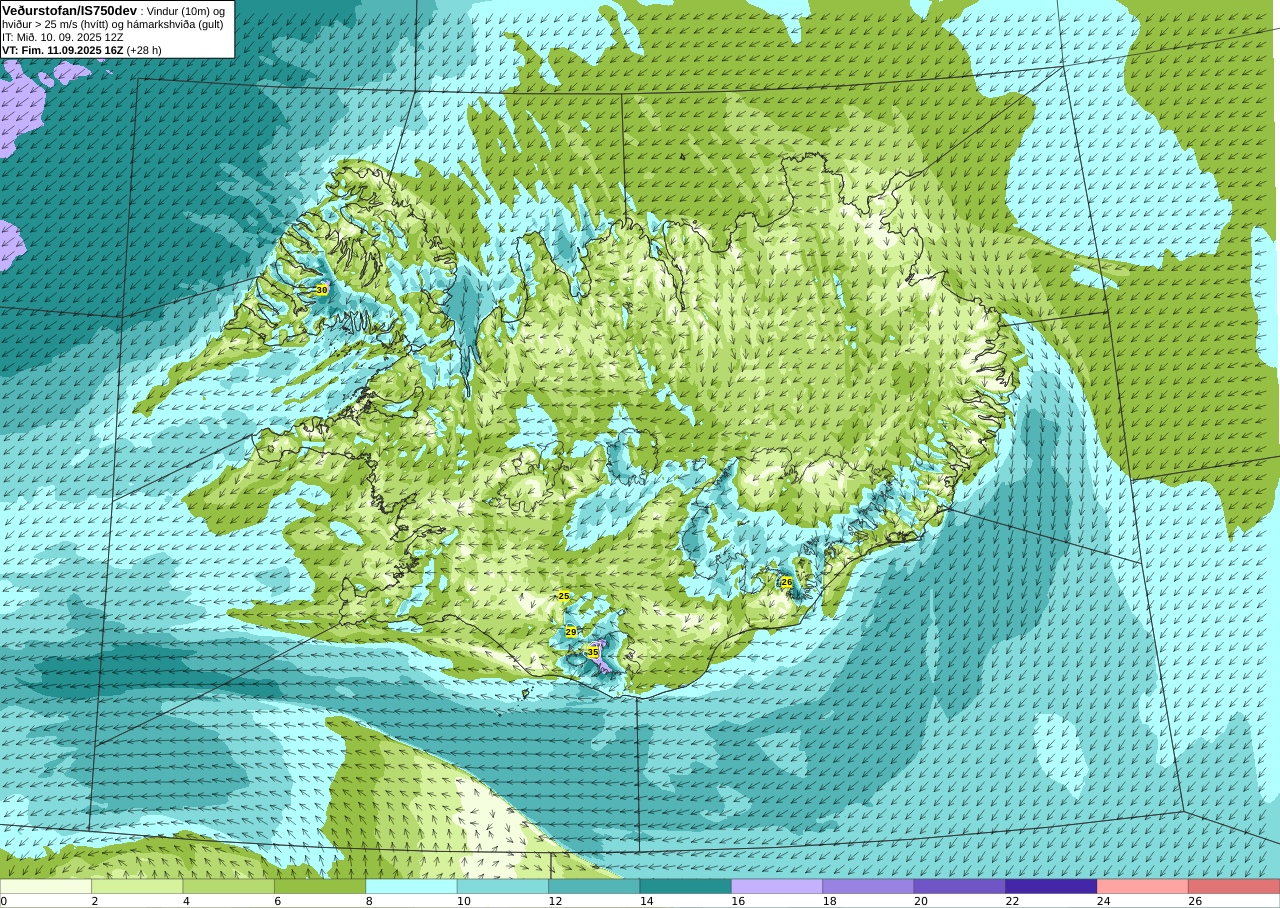Select the lavender 16–18 m/s legend swatch
This screenshot has width=1280, height=908.
coord(777,886)
